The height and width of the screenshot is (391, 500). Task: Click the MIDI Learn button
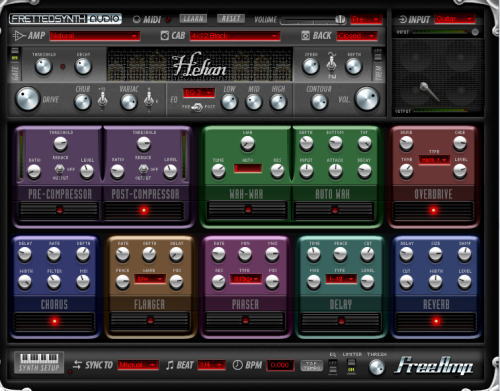[193, 19]
